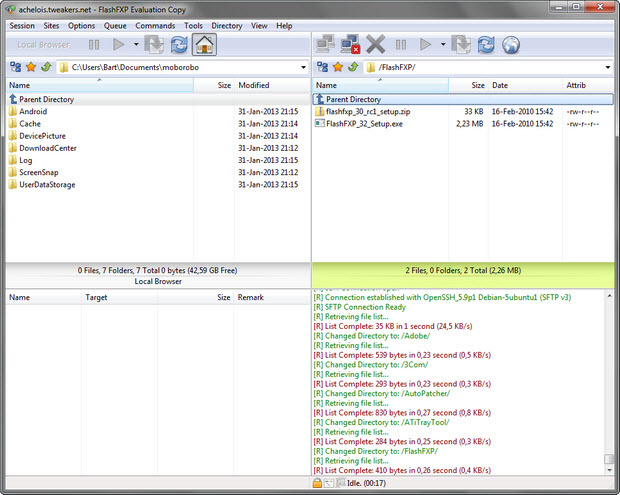620x495 pixels.
Task: Sort local list by Size column
Action: pyautogui.click(x=214, y=85)
